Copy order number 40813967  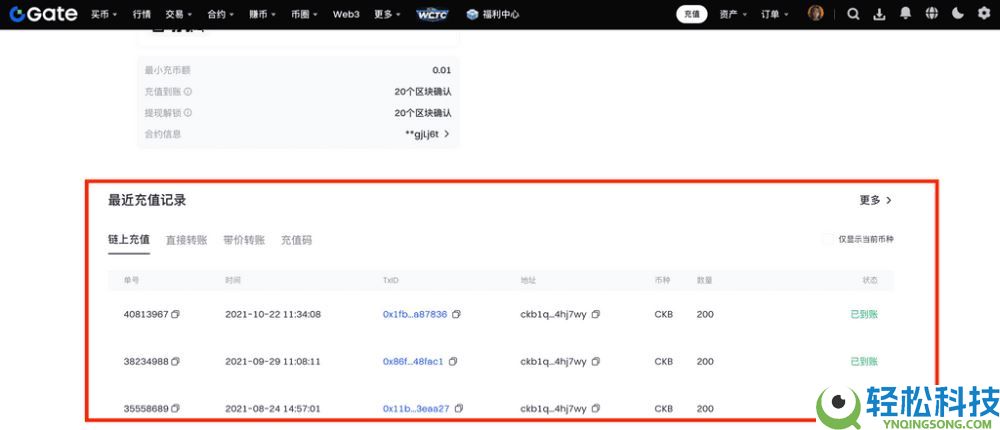click(x=176, y=314)
